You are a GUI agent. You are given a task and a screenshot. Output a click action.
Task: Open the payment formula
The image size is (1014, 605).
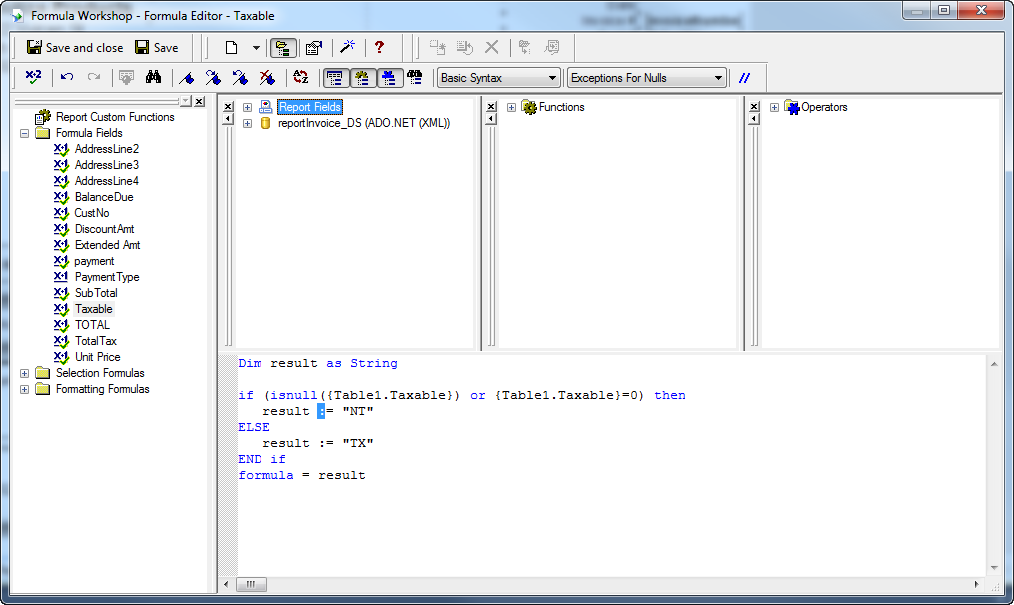[x=94, y=261]
